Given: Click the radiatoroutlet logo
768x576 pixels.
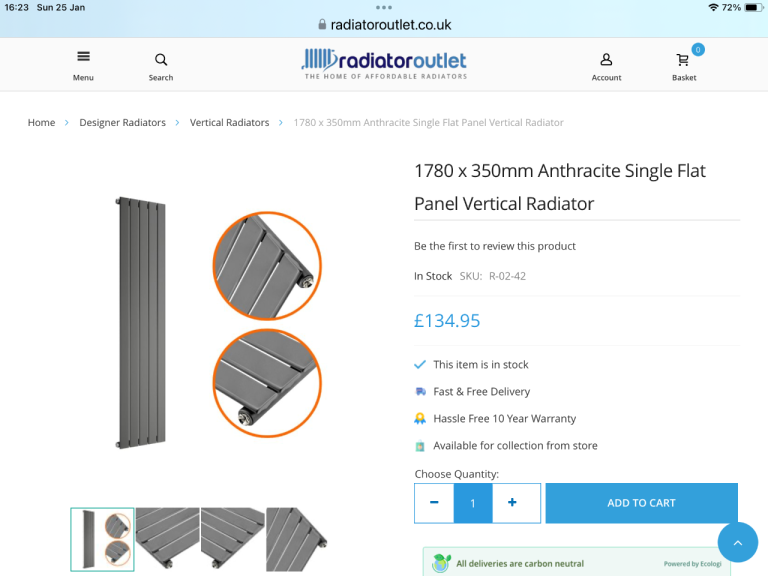Looking at the screenshot, I should pos(385,64).
